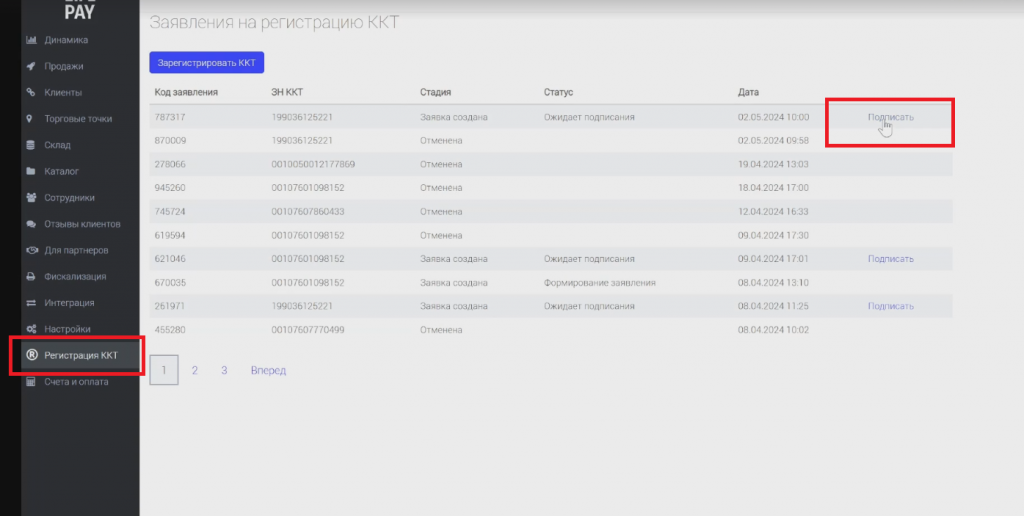Click the Сотрудники people icon
1024x516 pixels.
(x=31, y=198)
